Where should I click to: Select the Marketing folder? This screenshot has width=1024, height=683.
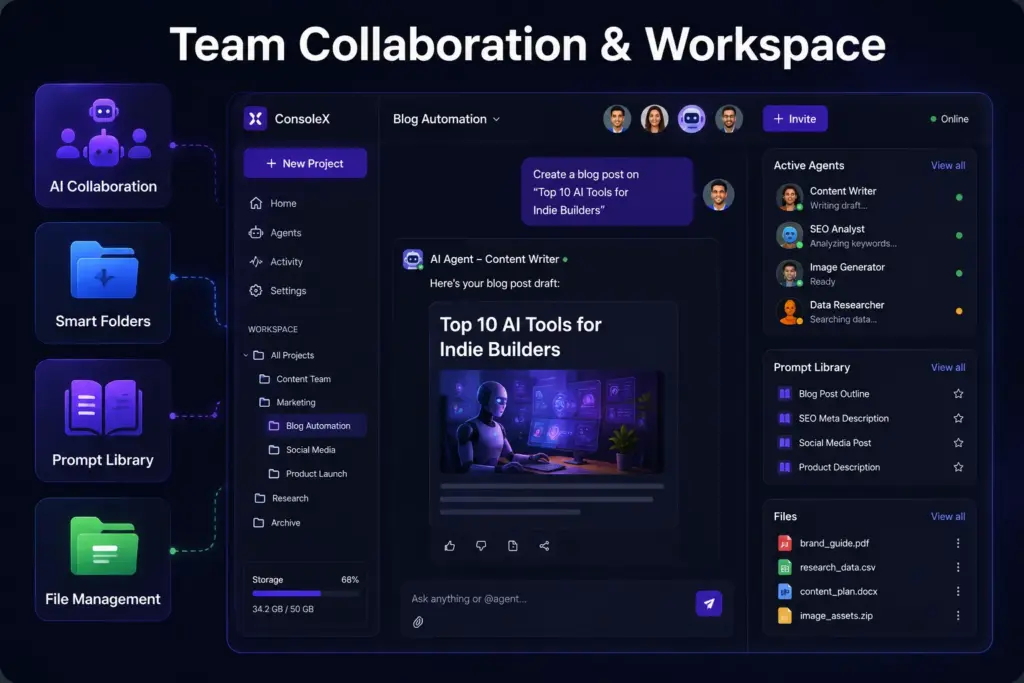(287, 402)
